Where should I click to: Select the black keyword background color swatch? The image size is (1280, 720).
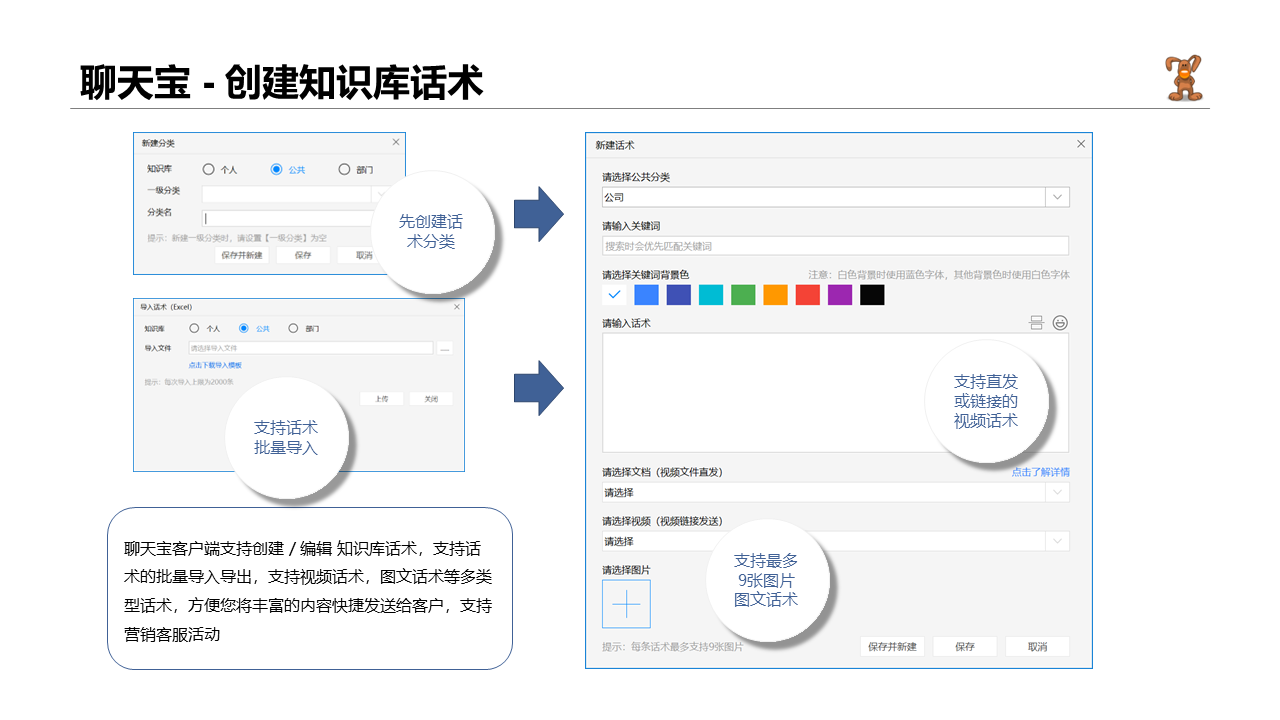pos(872,295)
